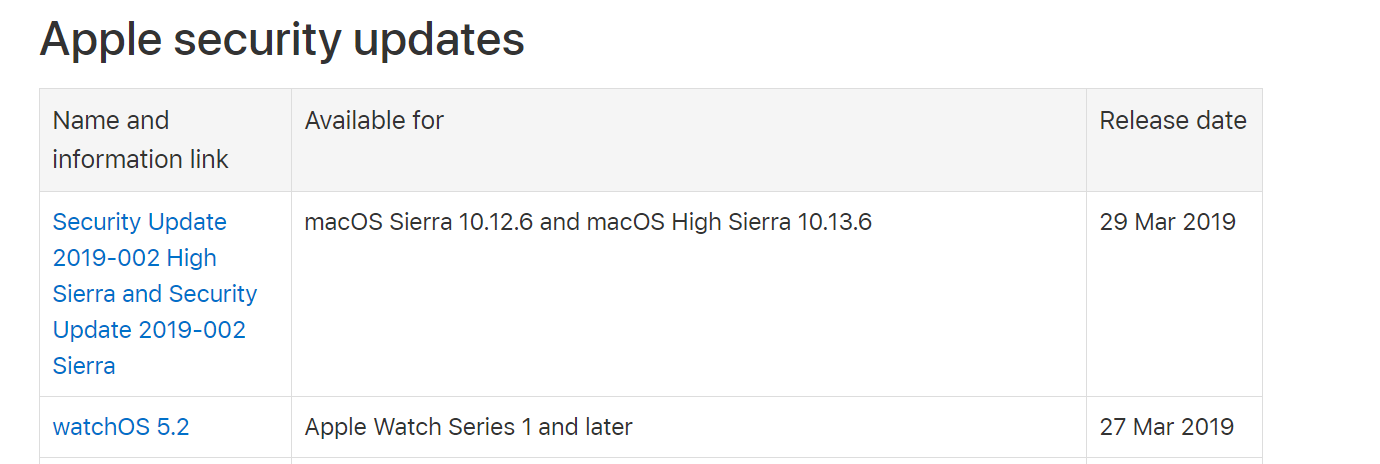The width and height of the screenshot is (1380, 464).
Task: Click the 'Apple security updates' page heading
Action: pos(281,40)
